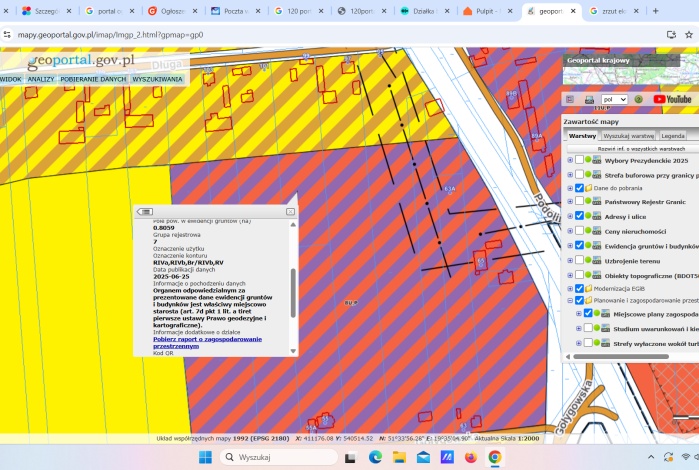Click the layer image icon for Uzbrojenie terenu

pyautogui.click(x=596, y=260)
